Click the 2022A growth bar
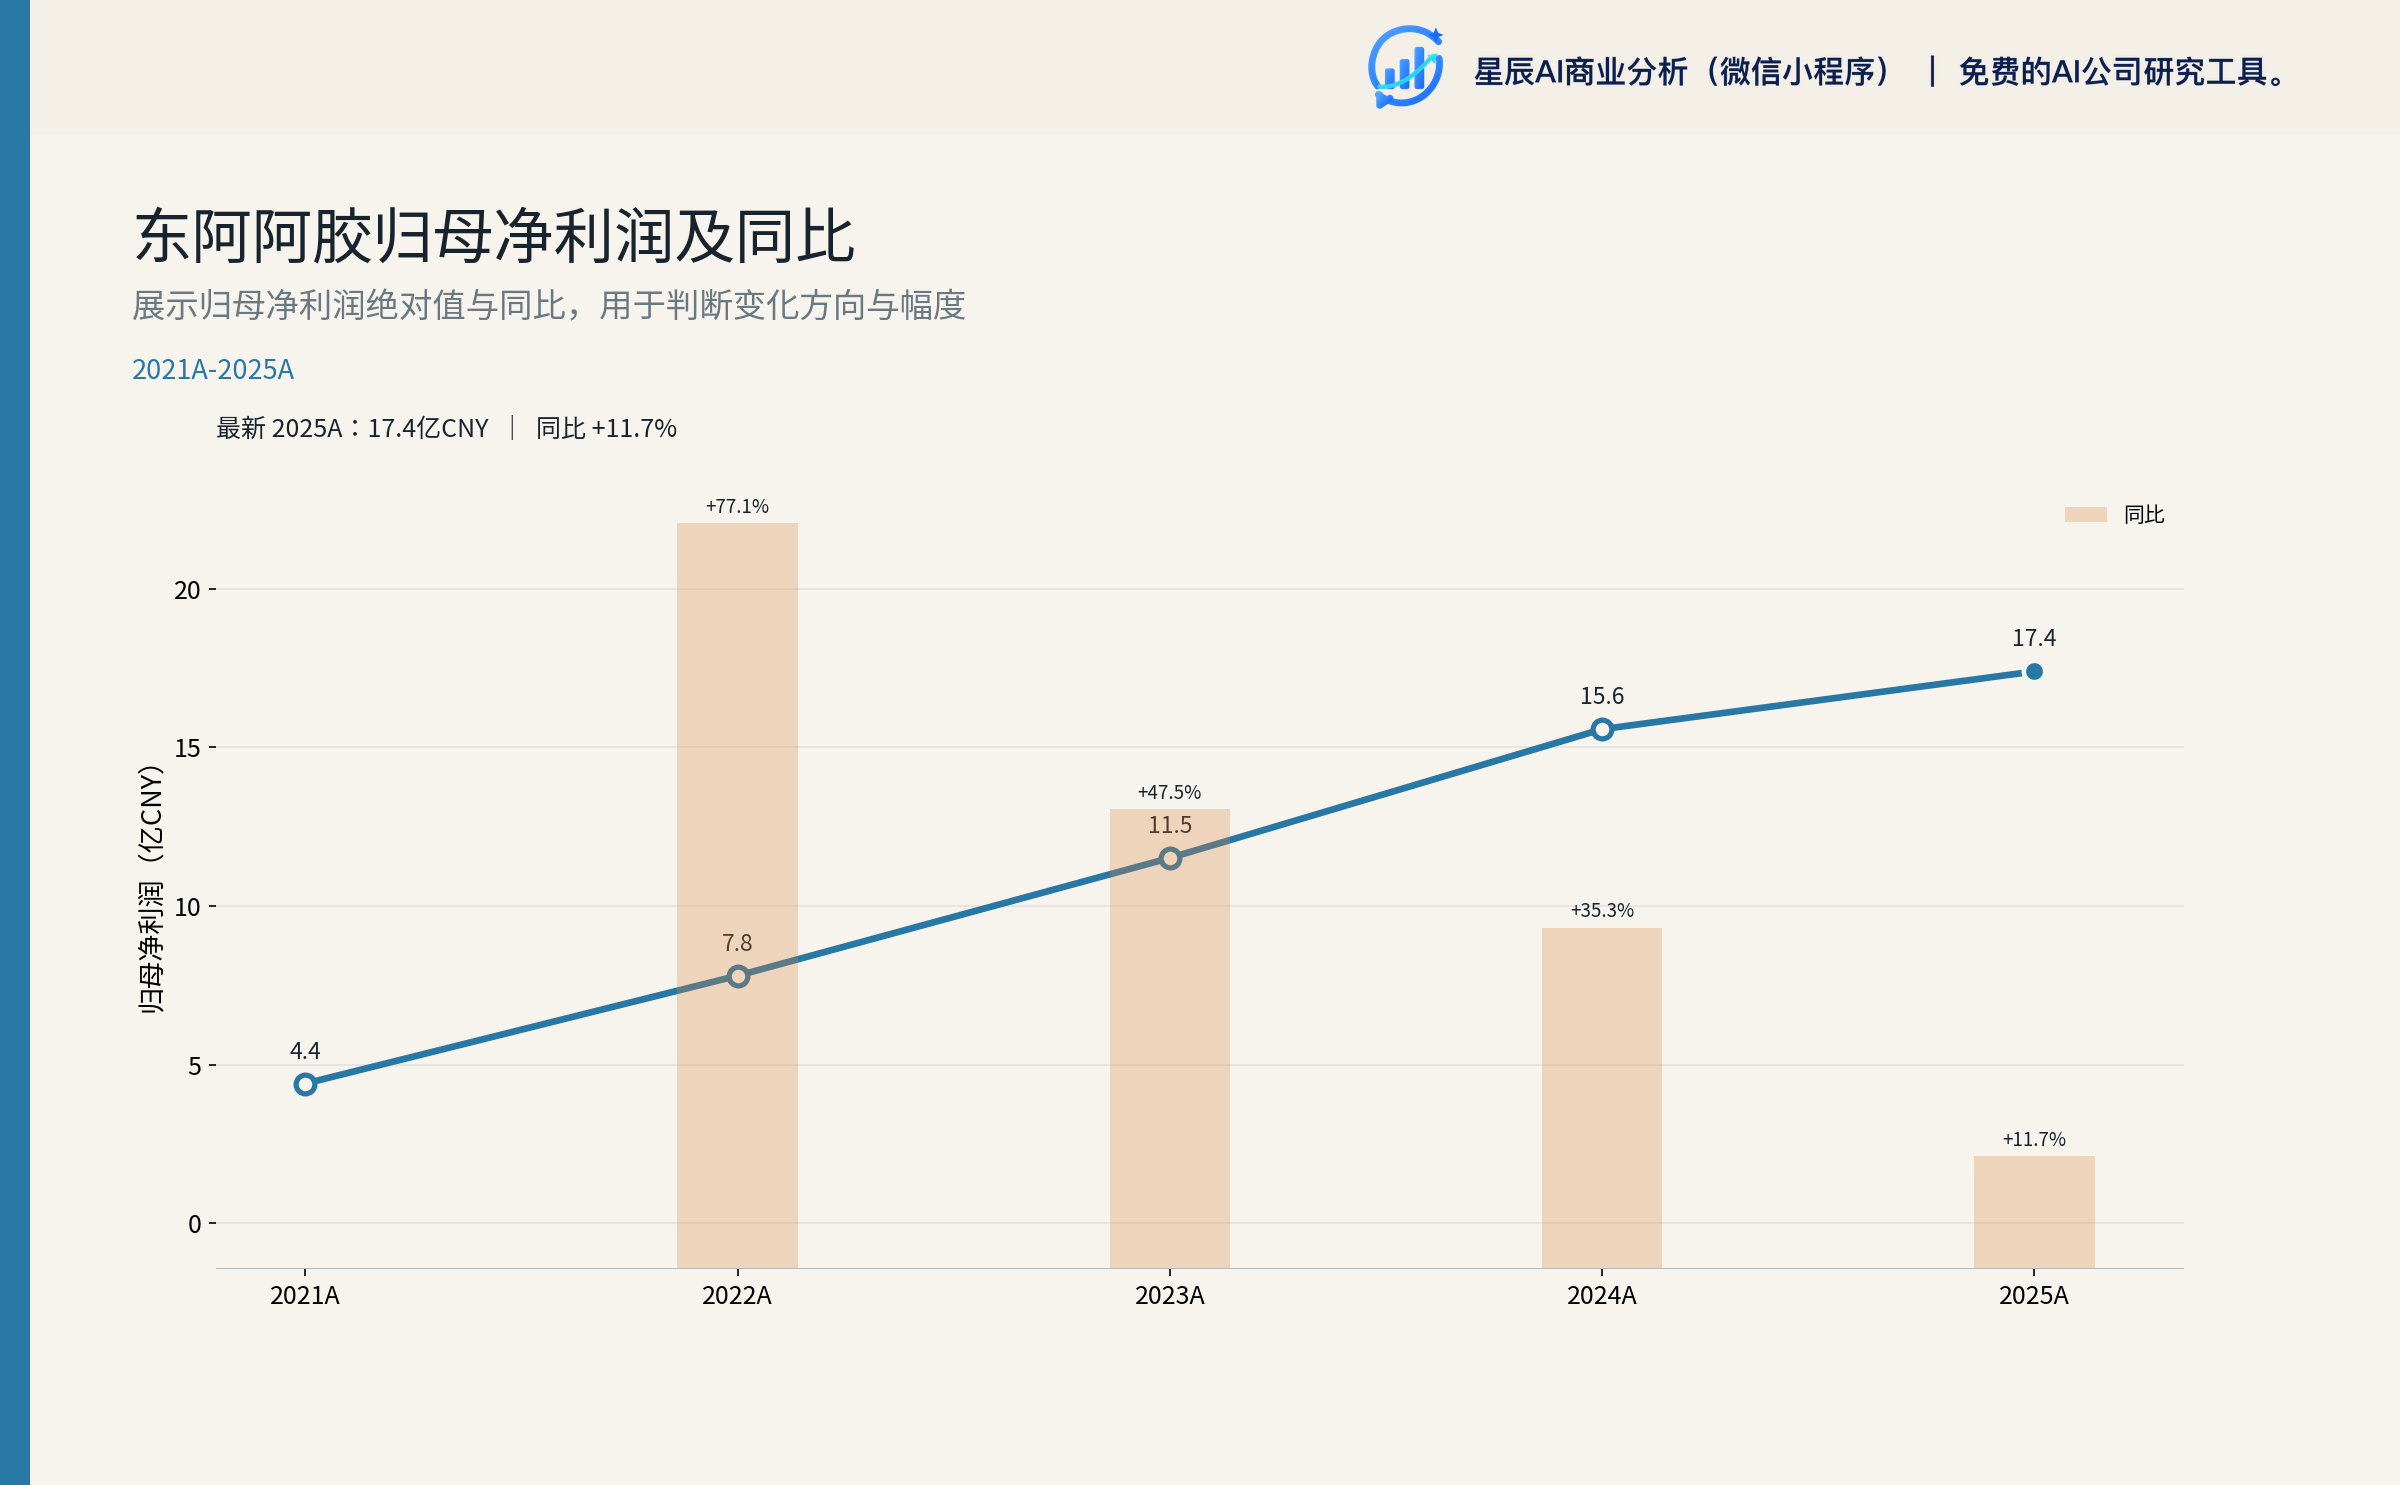The image size is (2400, 1485). [x=737, y=895]
